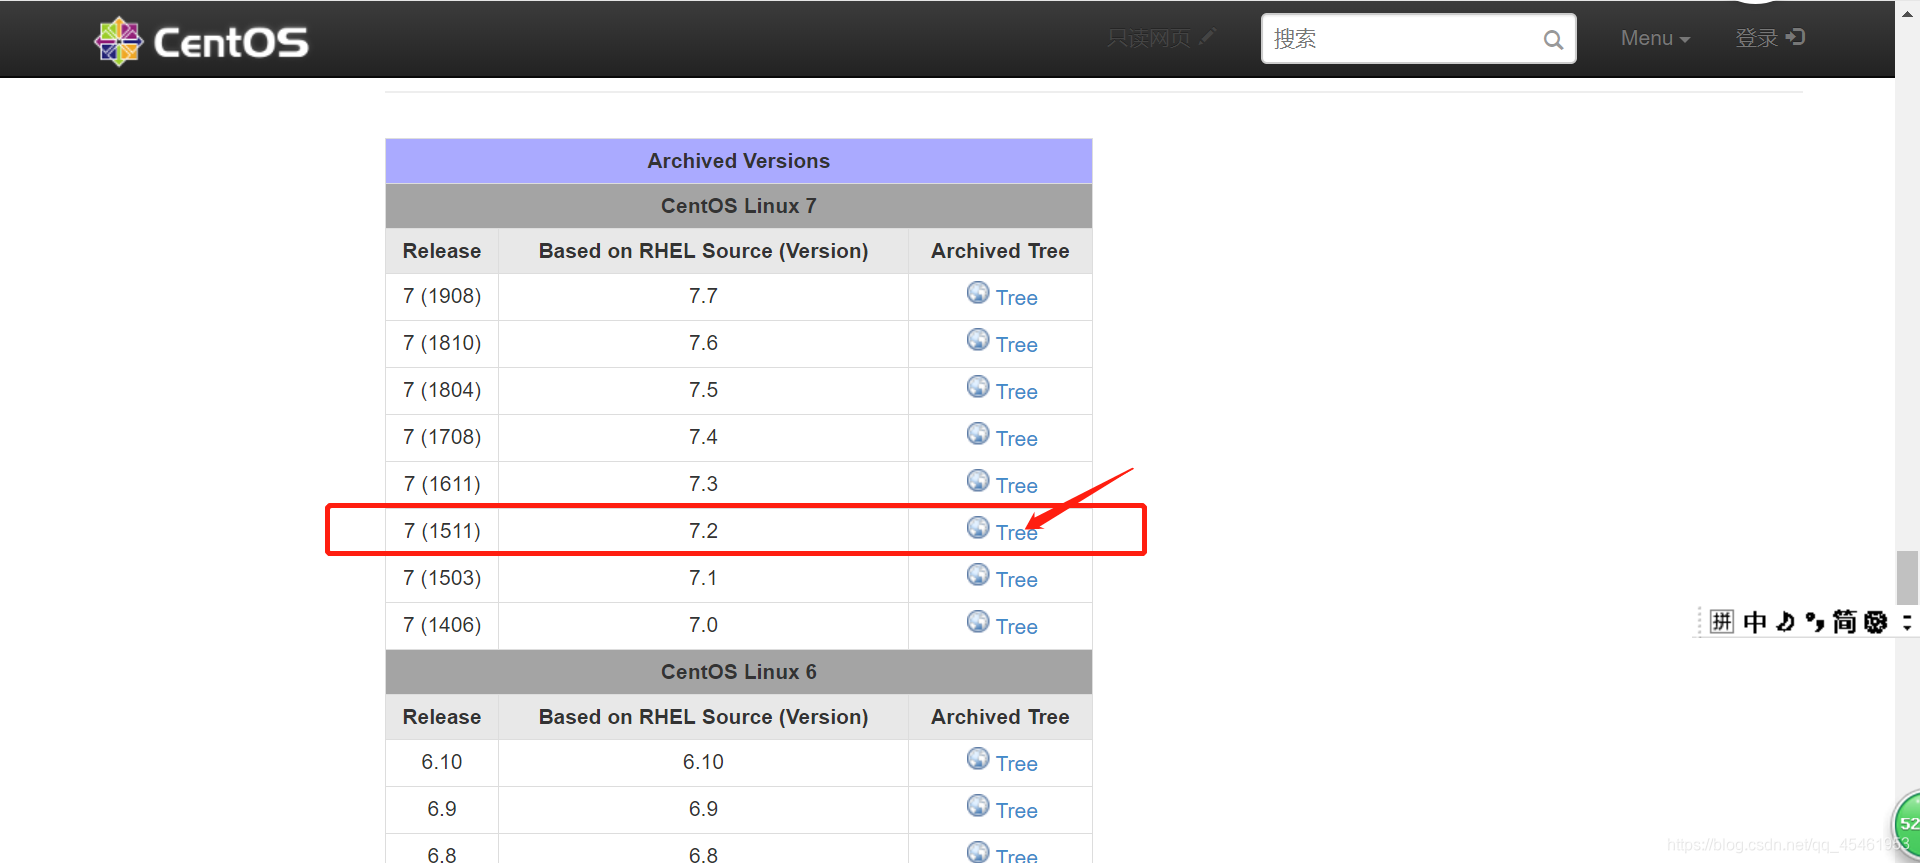Focus the 搜索 search input field
1920x863 pixels.
(x=1418, y=39)
